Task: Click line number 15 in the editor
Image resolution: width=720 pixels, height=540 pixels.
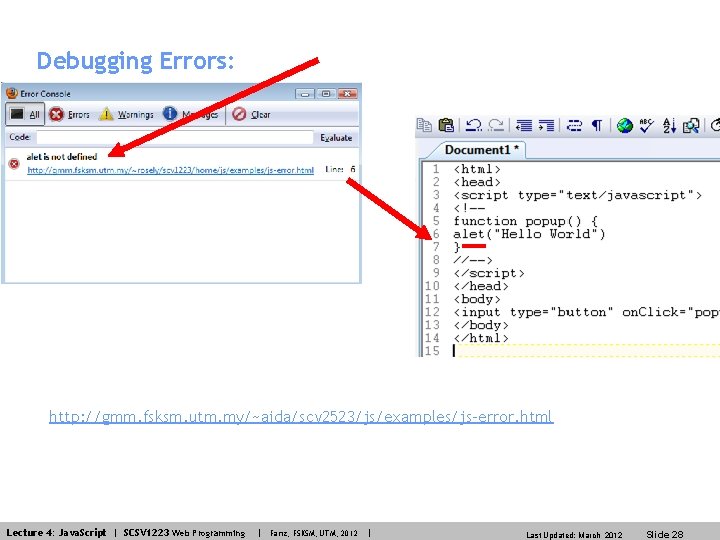Action: tap(432, 351)
